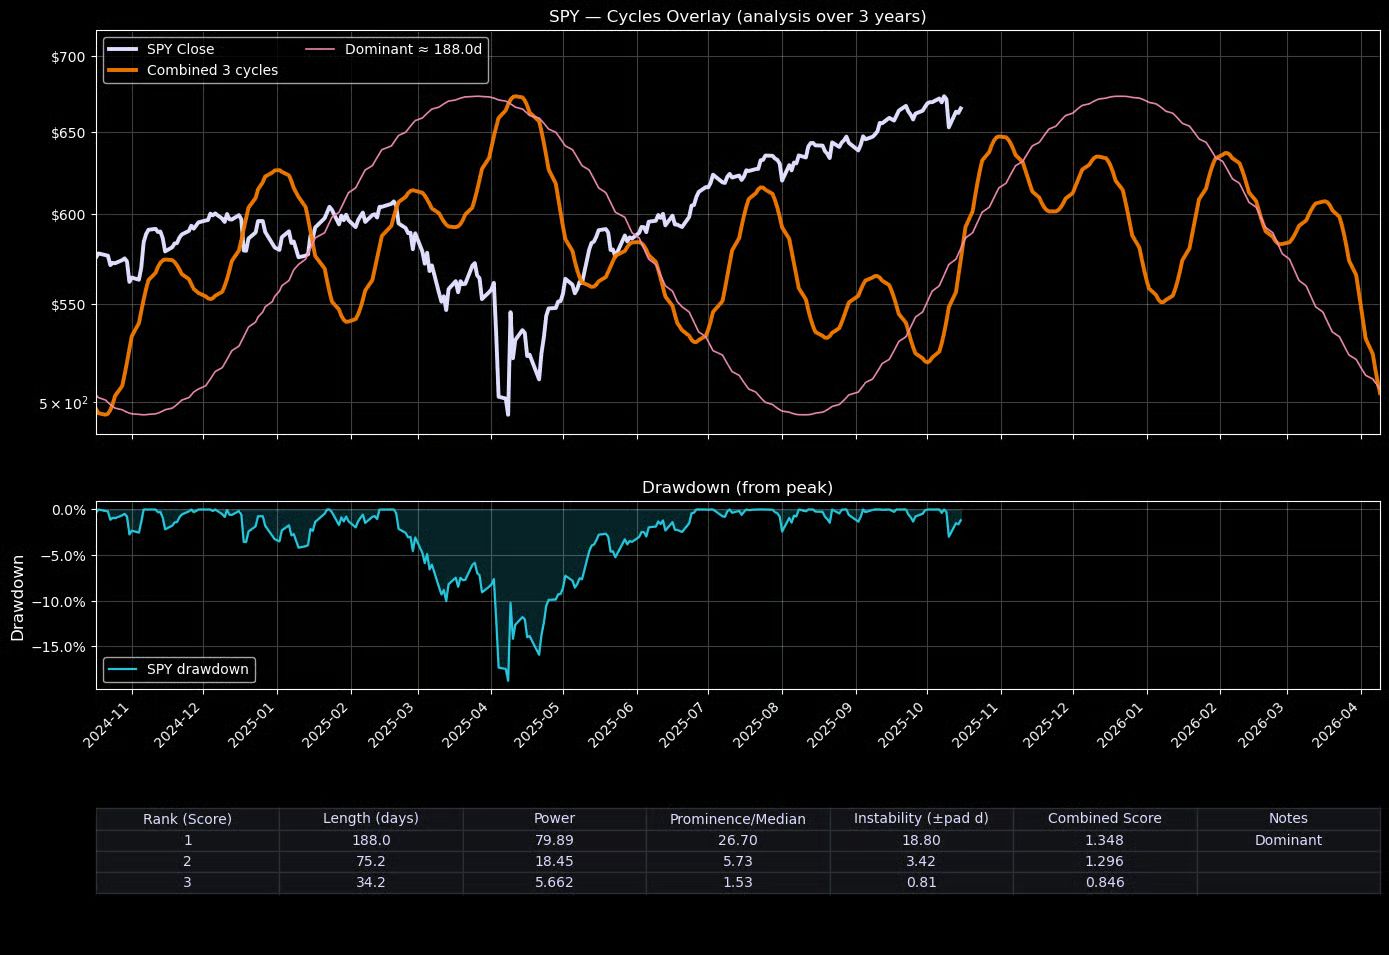Click the 2025-08 date axis label
This screenshot has width=1389, height=955.
point(757,724)
